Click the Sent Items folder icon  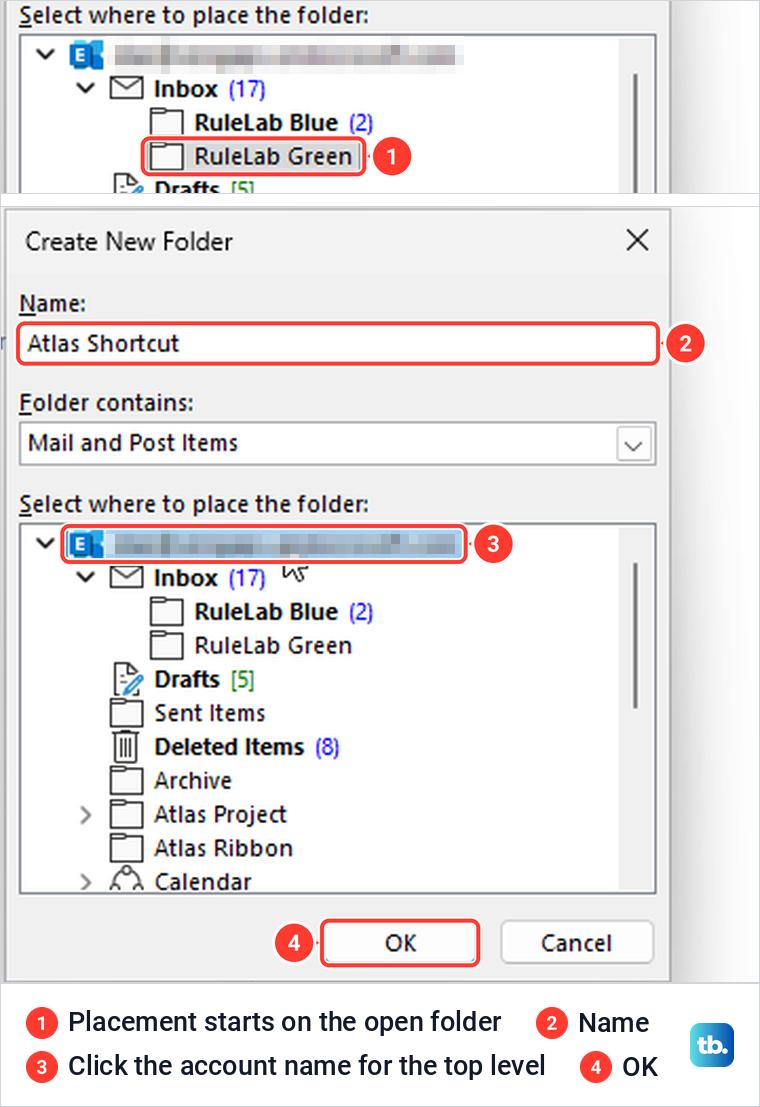127,712
